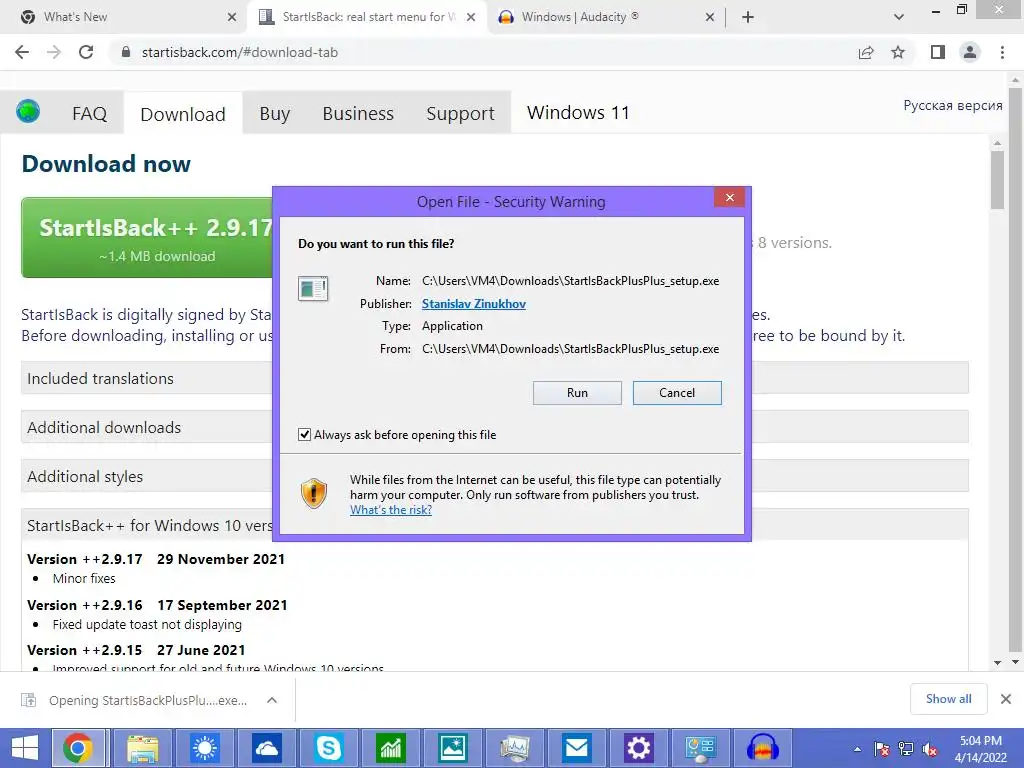Switch to the Русская версия language link
This screenshot has height=768, width=1024.
click(953, 105)
